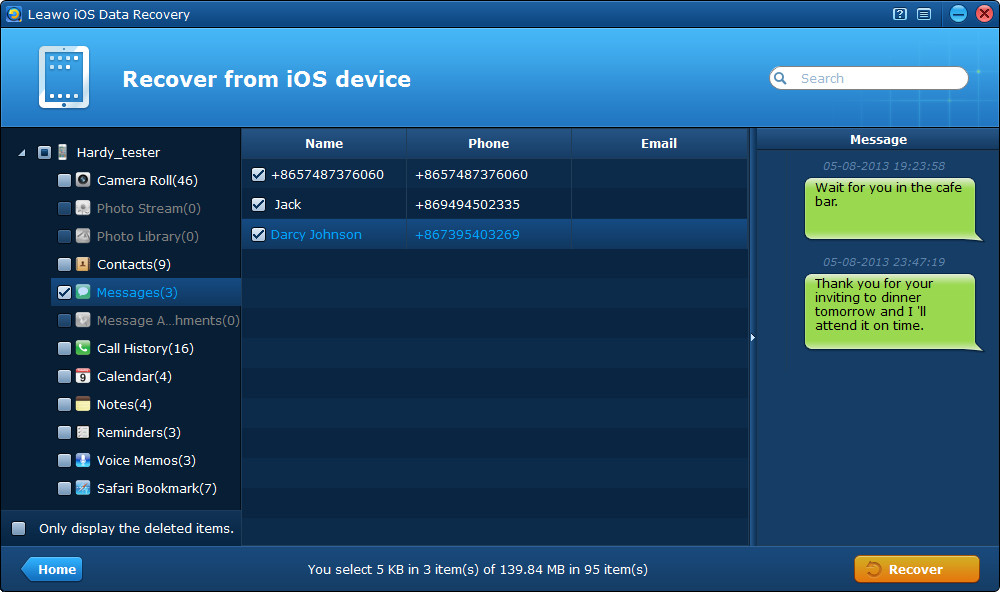This screenshot has width=1000, height=592.
Task: Open the help icon in title bar
Action: [x=900, y=14]
